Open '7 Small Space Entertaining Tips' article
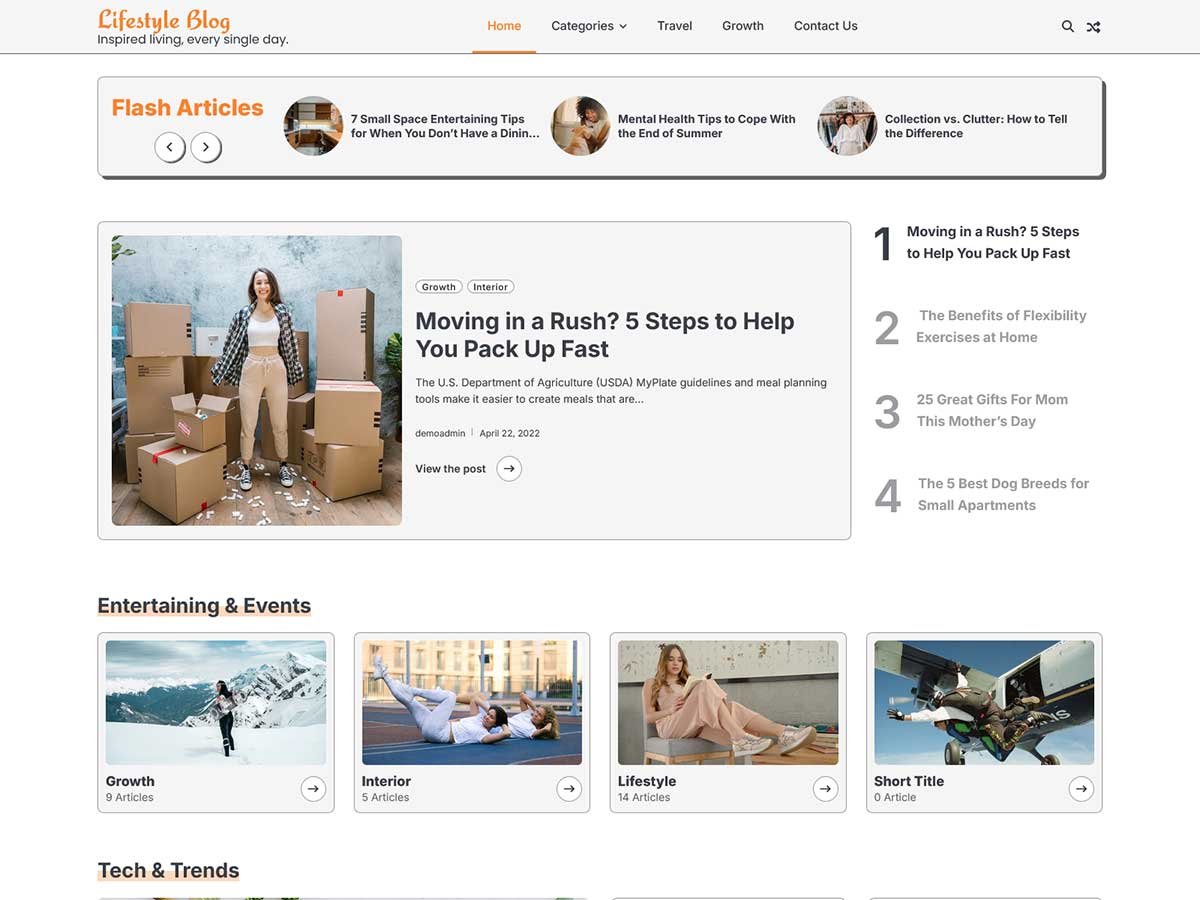This screenshot has height=900, width=1200. tap(445, 126)
